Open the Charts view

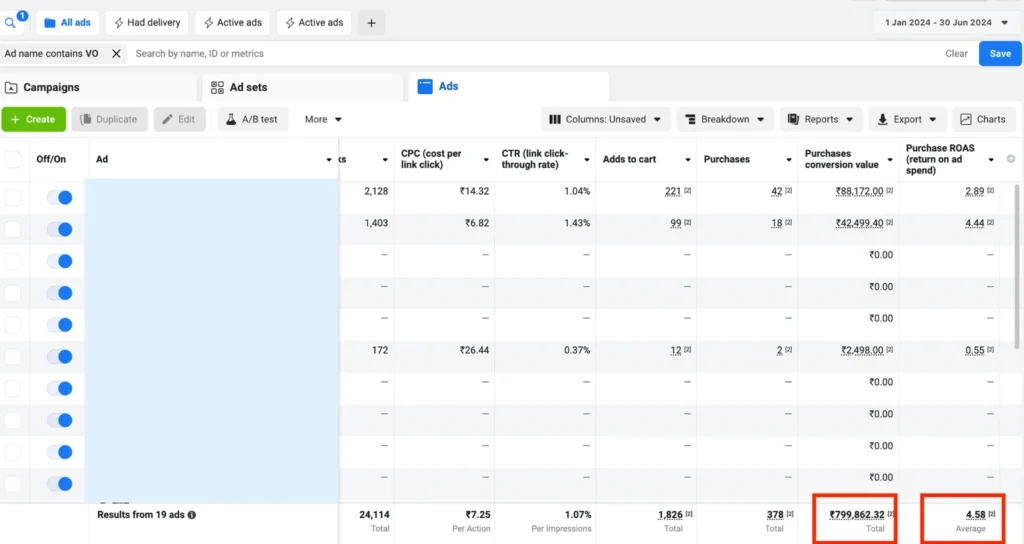coord(983,120)
